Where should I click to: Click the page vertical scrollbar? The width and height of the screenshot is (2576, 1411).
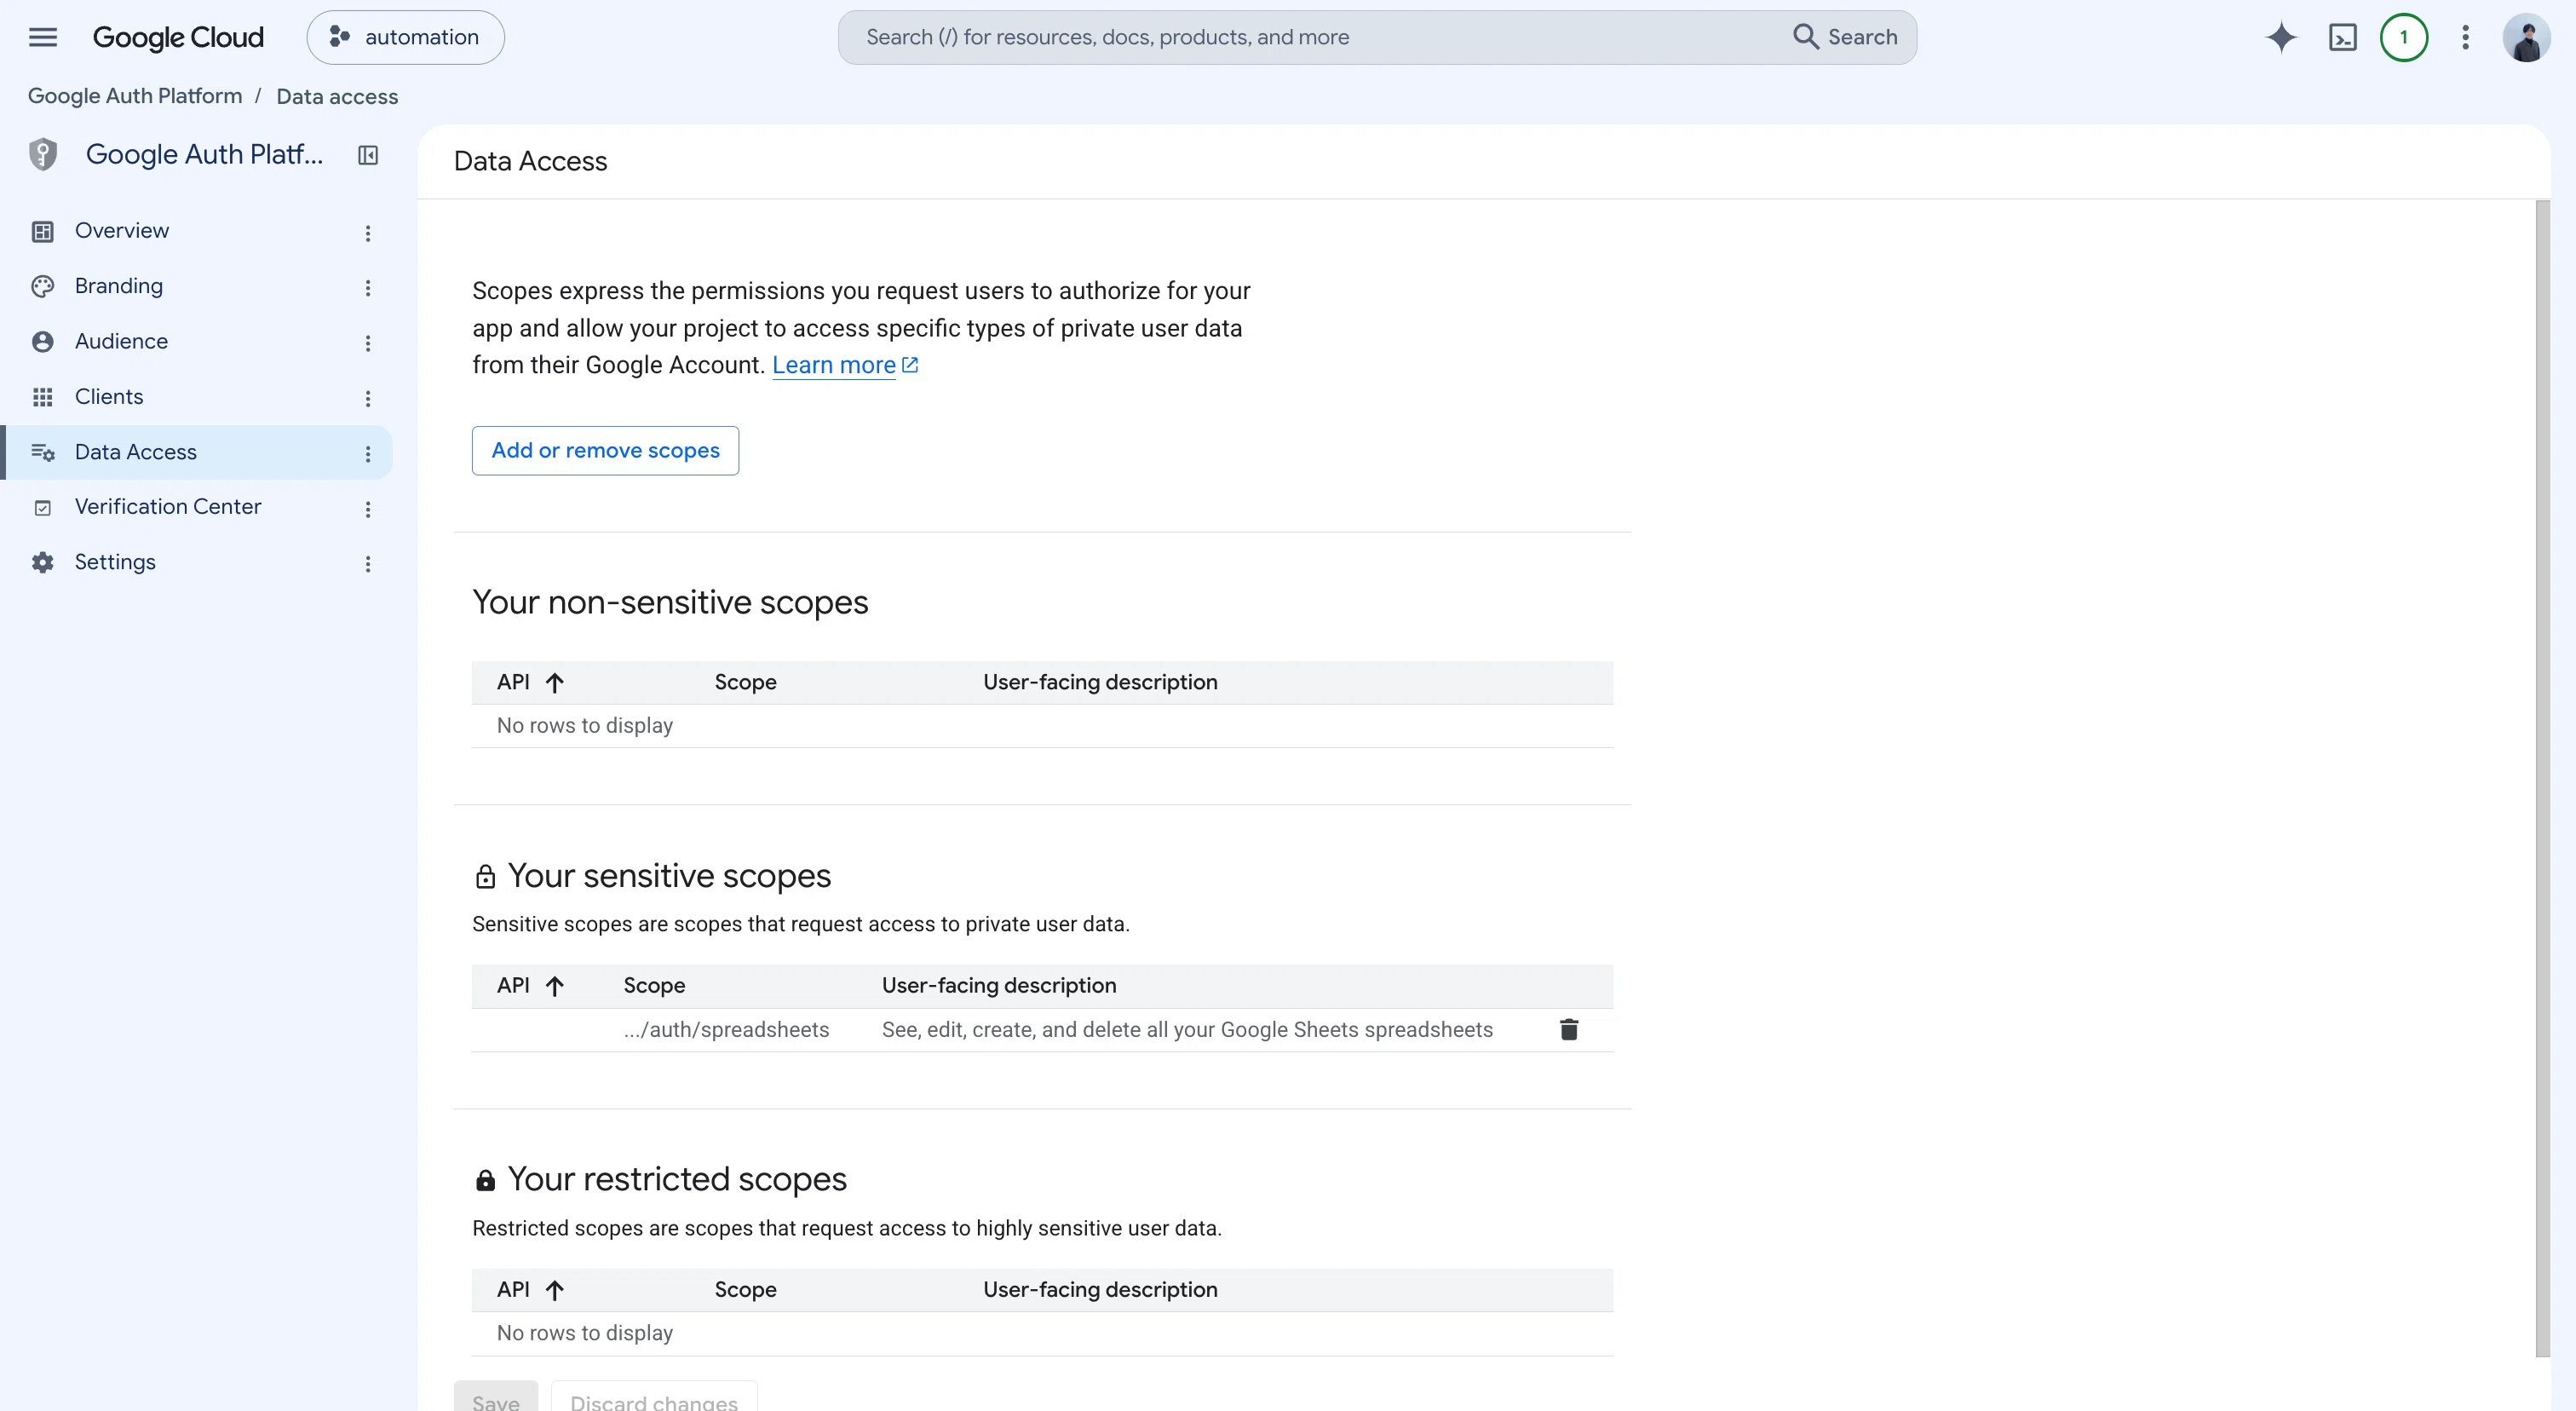tap(2542, 778)
